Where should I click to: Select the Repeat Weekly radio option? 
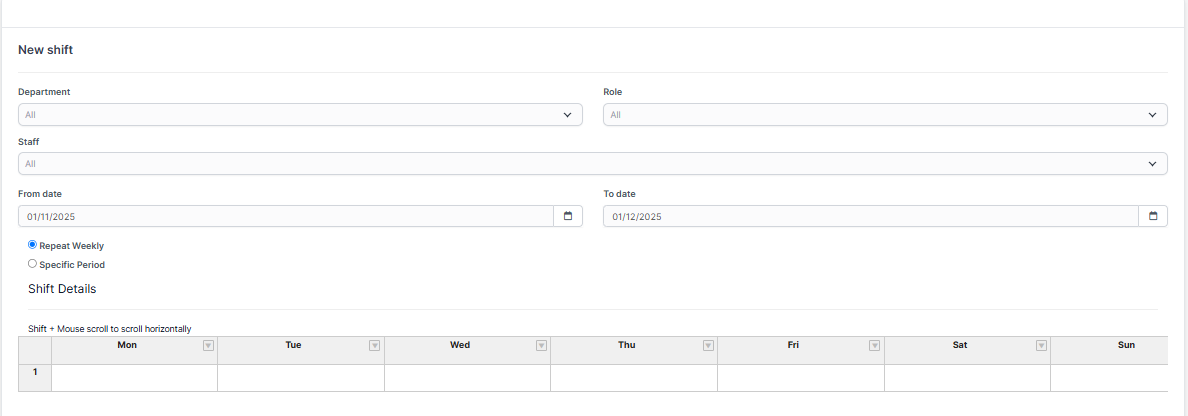coord(33,245)
